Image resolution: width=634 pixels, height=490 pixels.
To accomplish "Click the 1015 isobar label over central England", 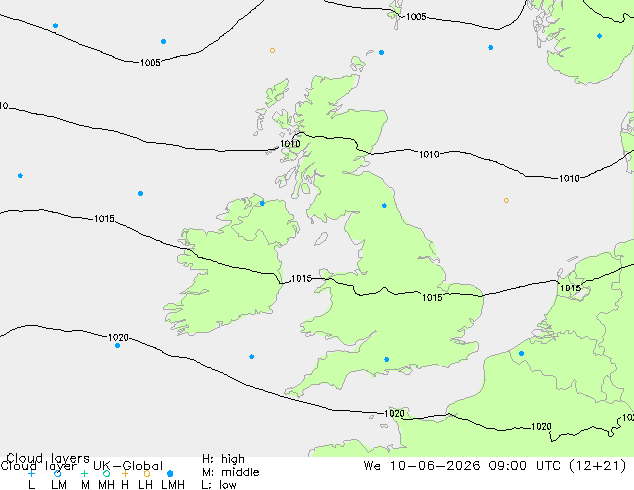I will (432, 298).
